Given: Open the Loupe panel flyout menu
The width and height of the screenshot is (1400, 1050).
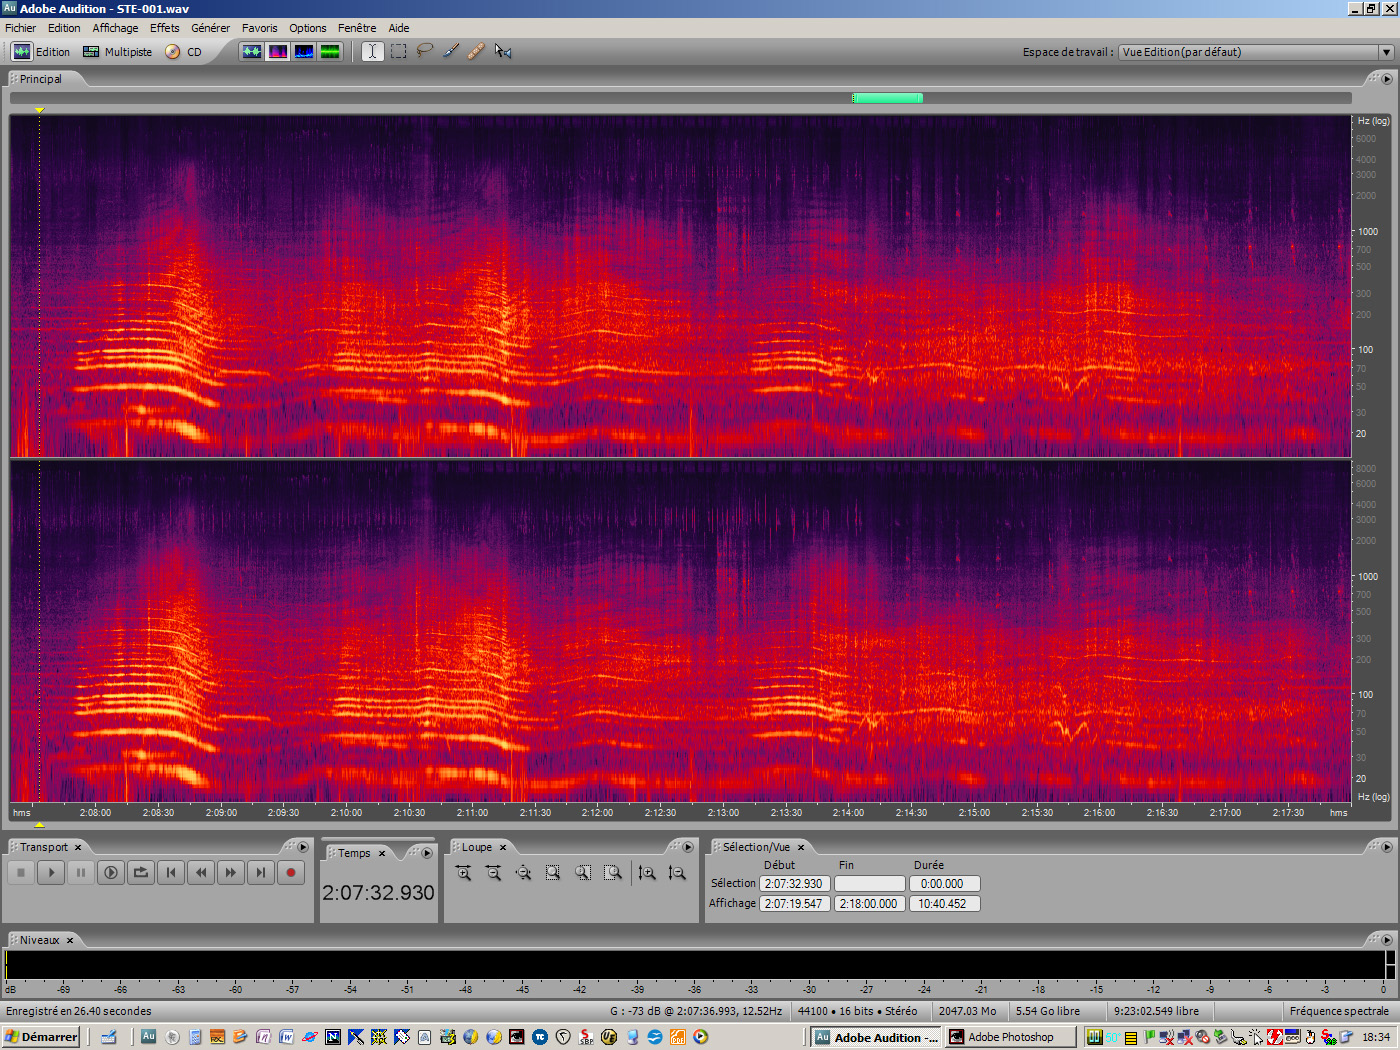Looking at the screenshot, I should (x=689, y=847).
